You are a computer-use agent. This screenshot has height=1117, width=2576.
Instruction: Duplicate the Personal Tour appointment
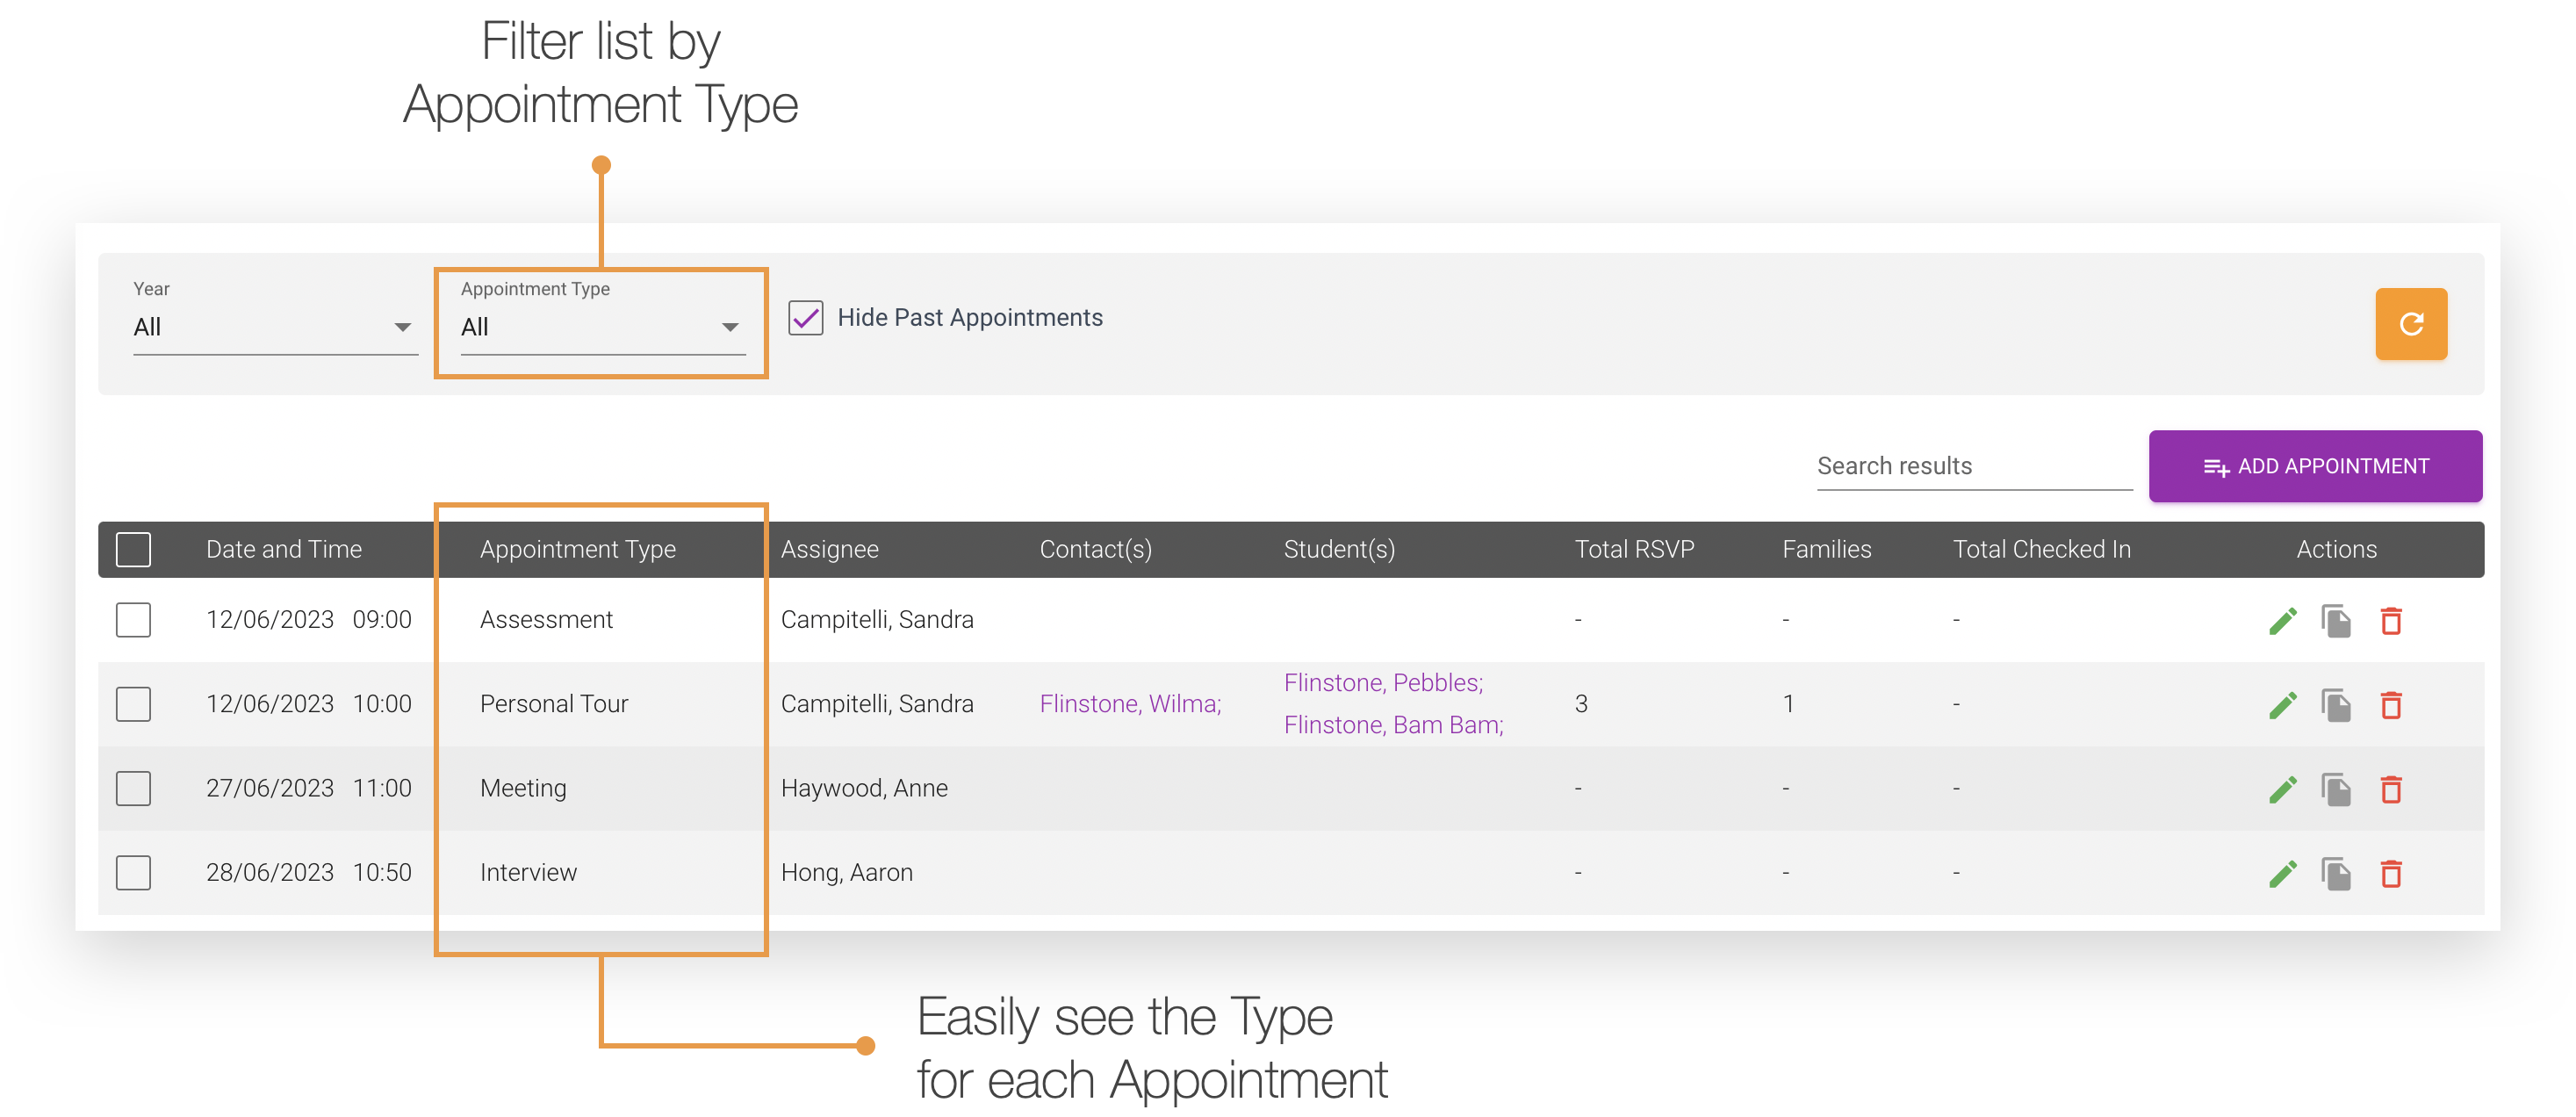(x=2338, y=704)
